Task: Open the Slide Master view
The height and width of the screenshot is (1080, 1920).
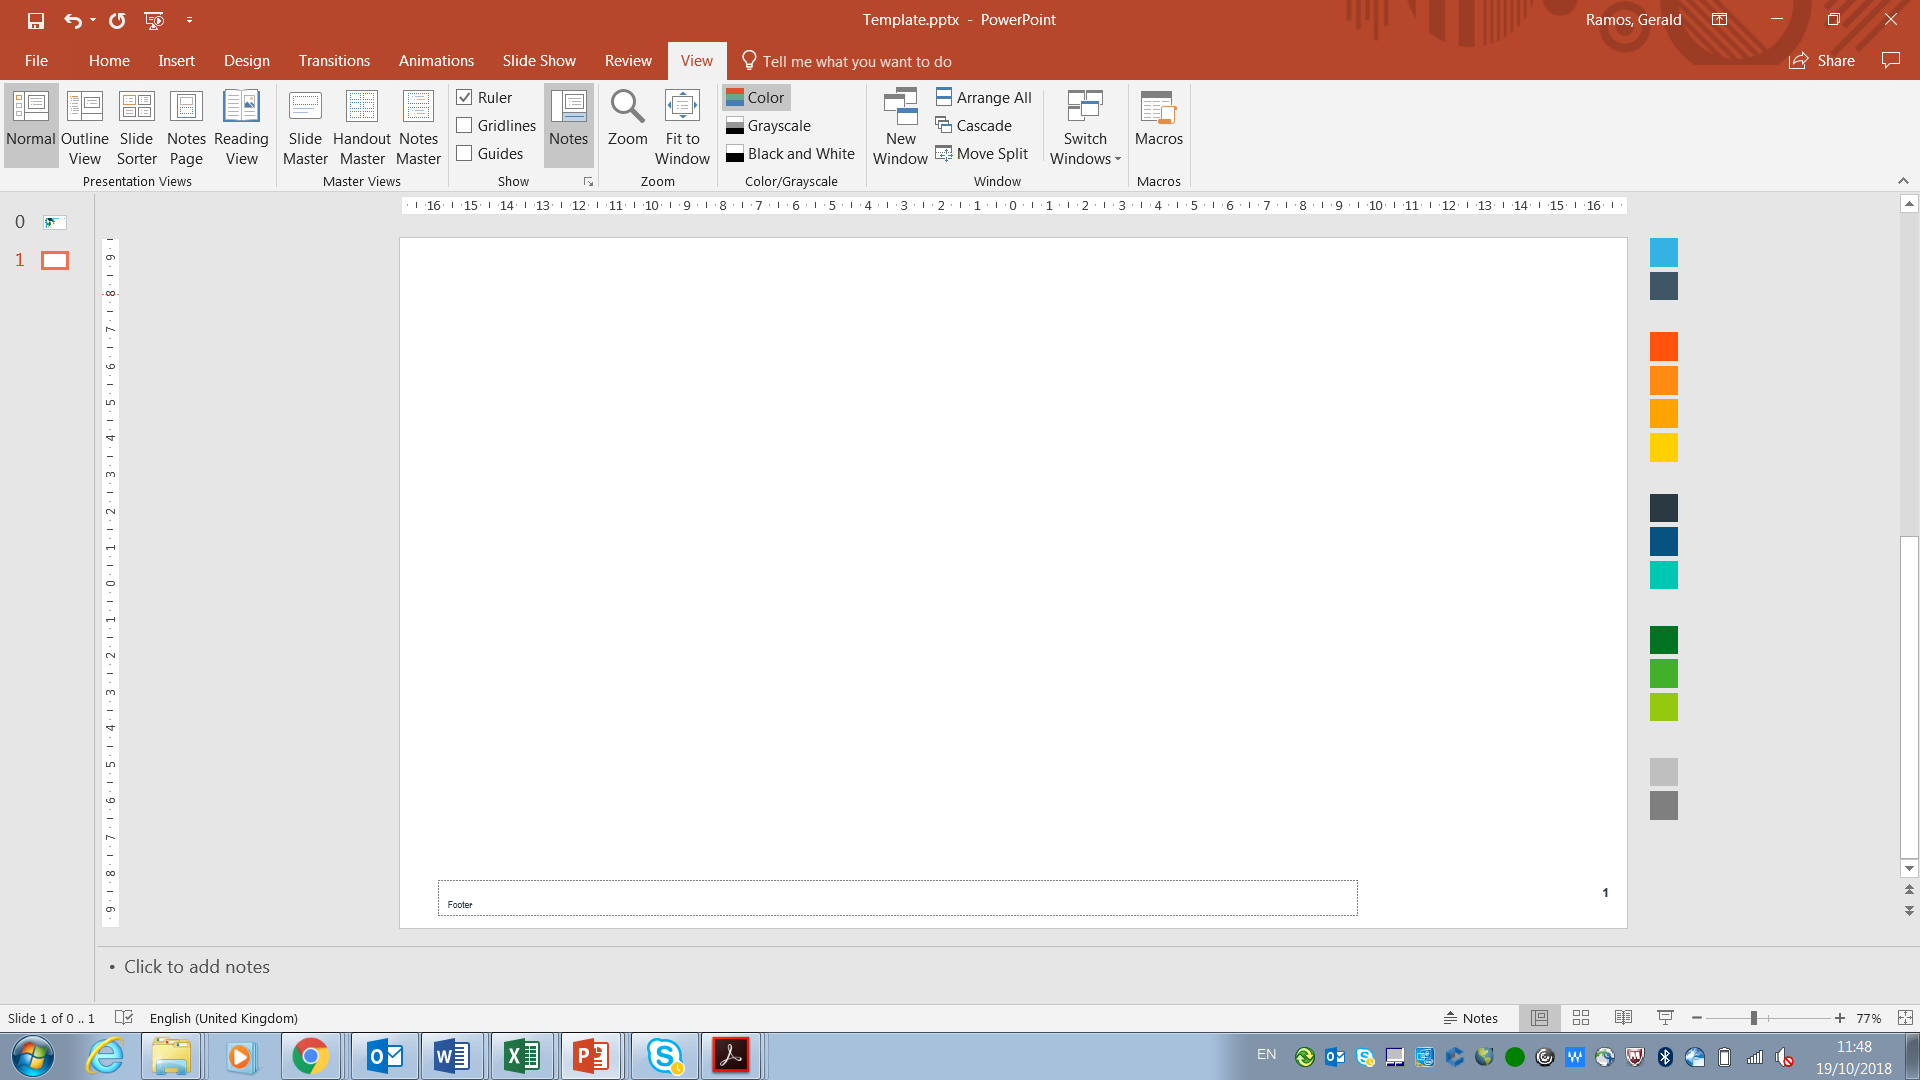Action: coord(305,126)
